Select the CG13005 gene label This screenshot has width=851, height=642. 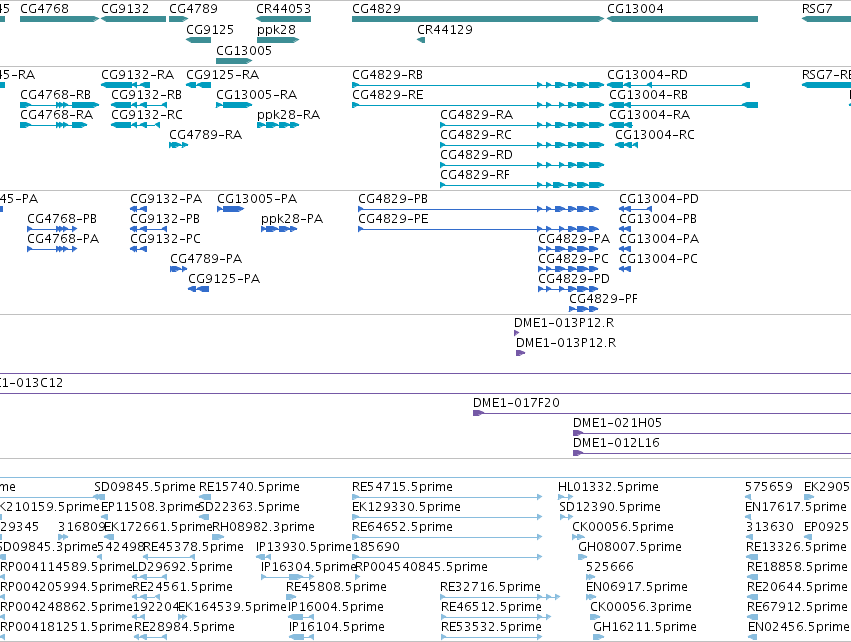pyautogui.click(x=244, y=50)
